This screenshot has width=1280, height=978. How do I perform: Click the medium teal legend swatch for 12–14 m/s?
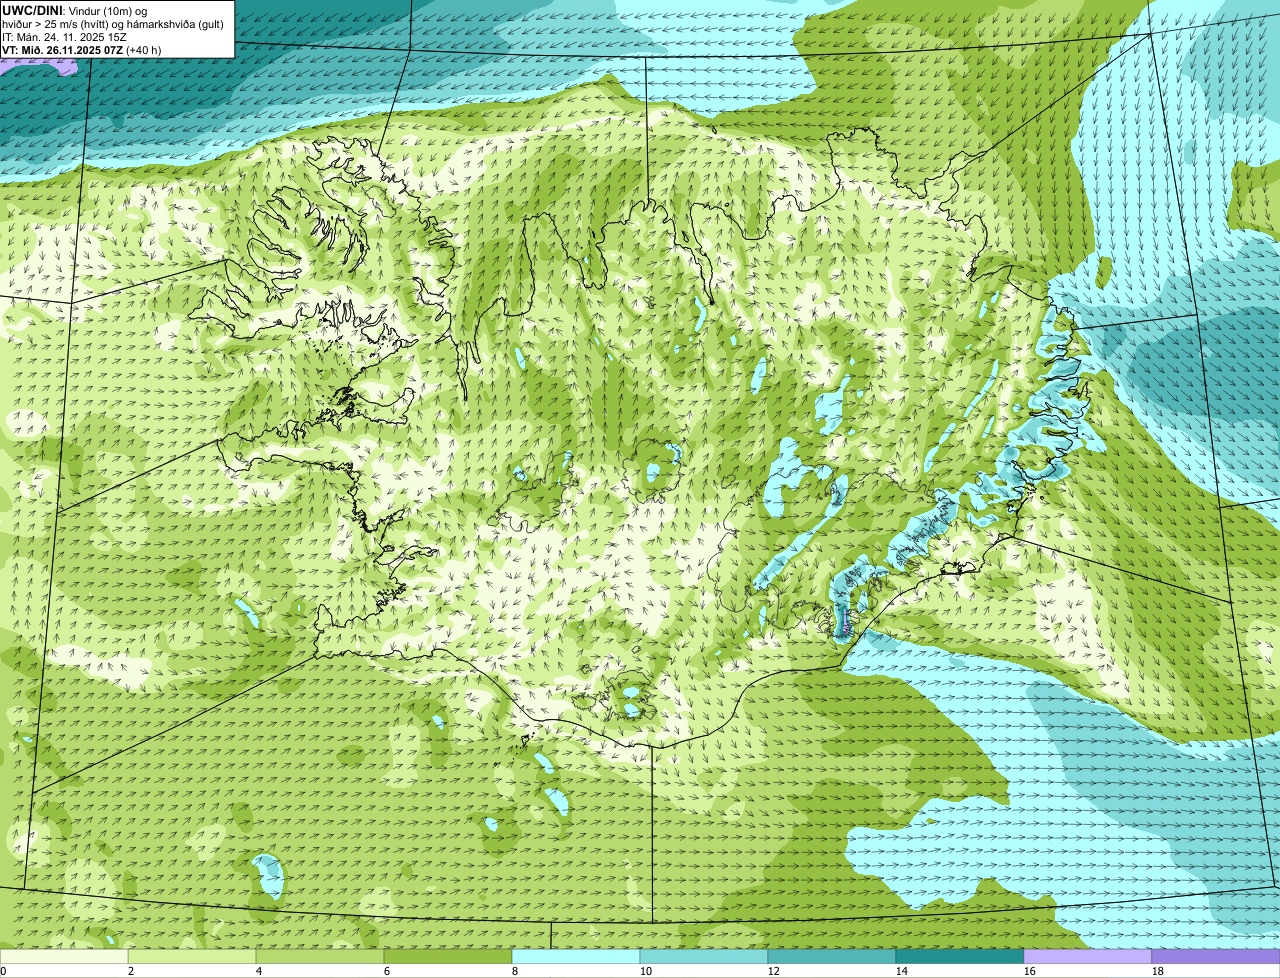coord(832,956)
